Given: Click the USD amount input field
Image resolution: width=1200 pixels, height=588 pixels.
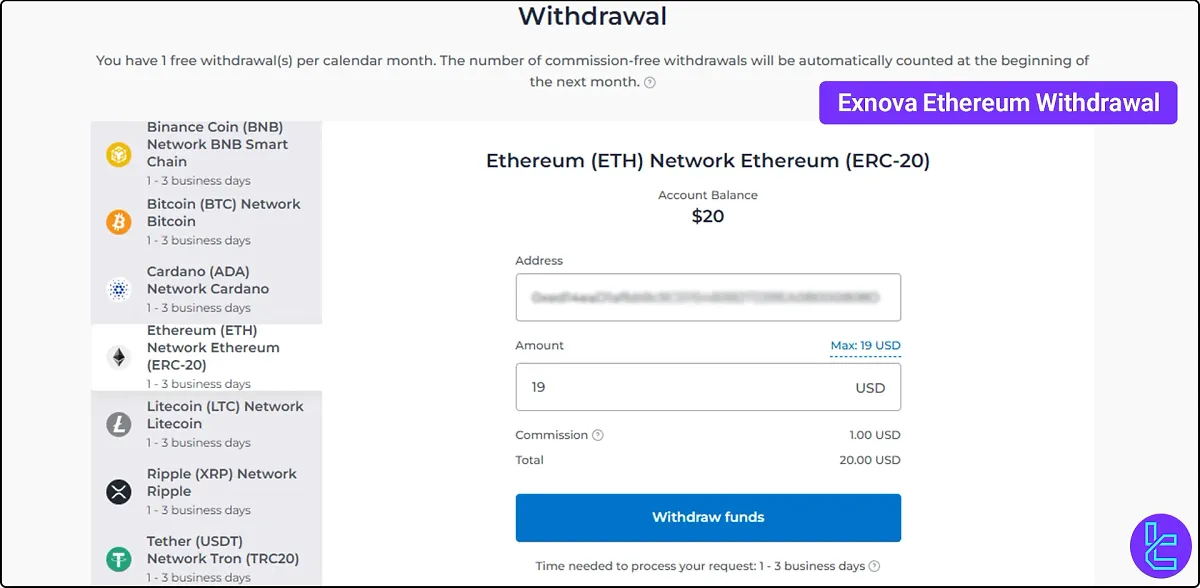Looking at the screenshot, I should click(x=708, y=387).
